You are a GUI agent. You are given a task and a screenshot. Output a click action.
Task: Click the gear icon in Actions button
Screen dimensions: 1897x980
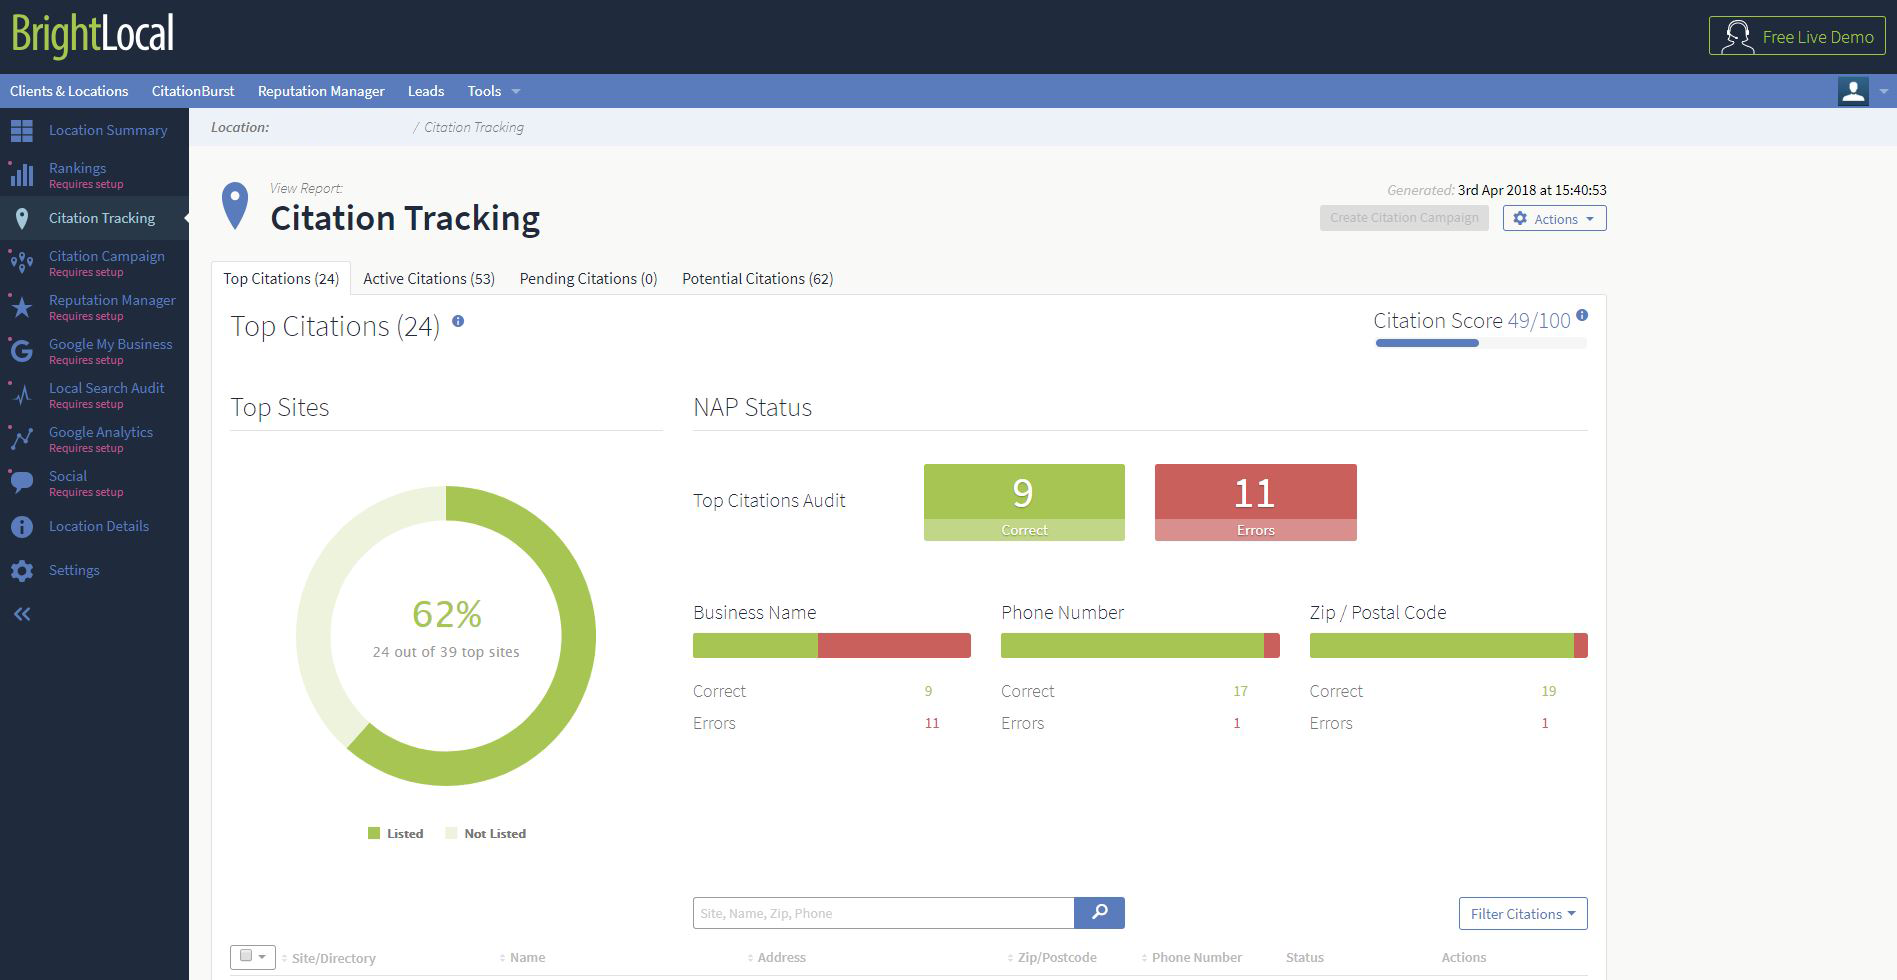(1520, 218)
